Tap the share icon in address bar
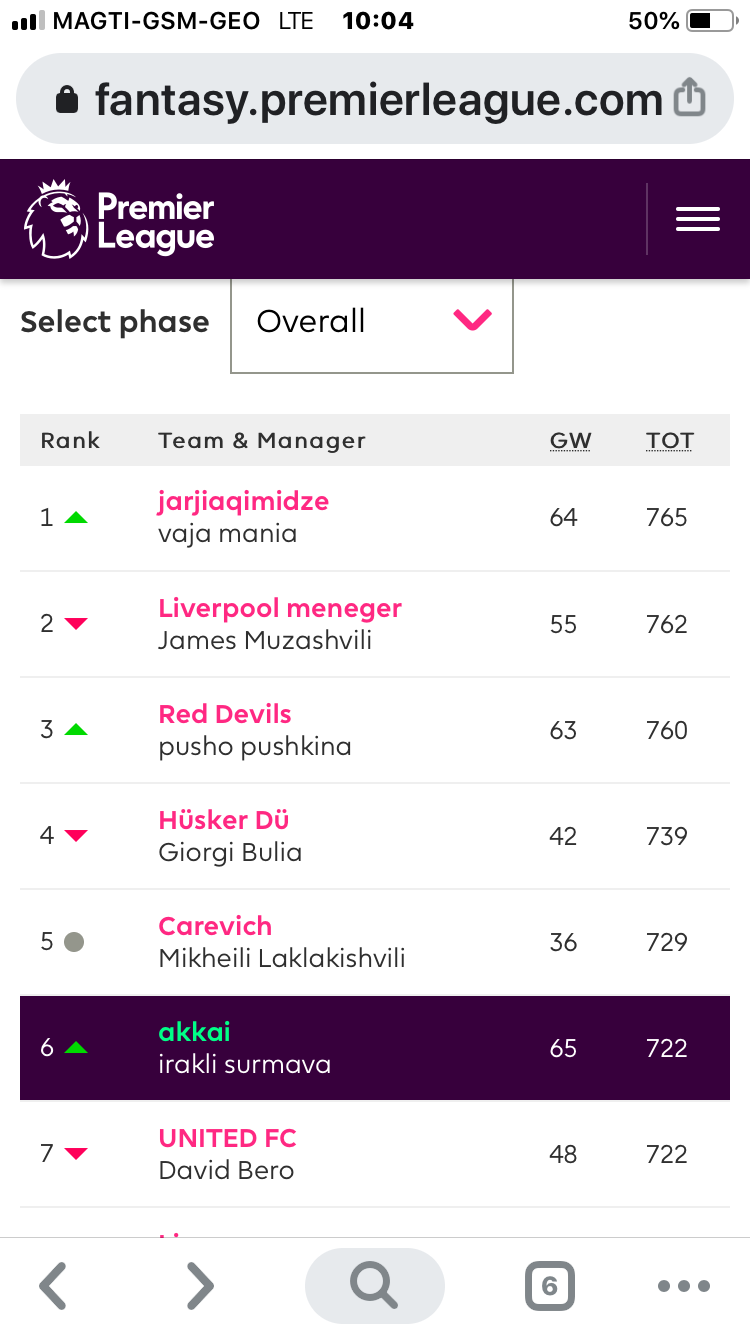Screen dimensions: 750x1334 coord(690,99)
